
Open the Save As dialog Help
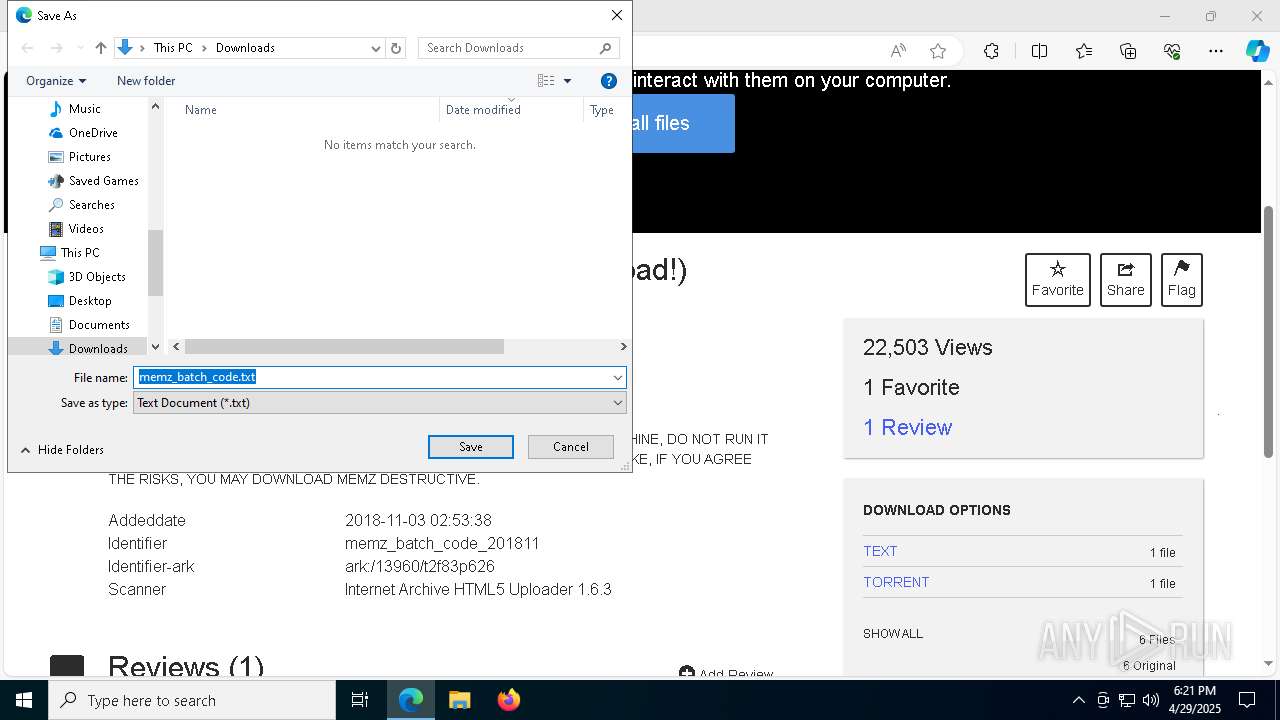tap(608, 81)
